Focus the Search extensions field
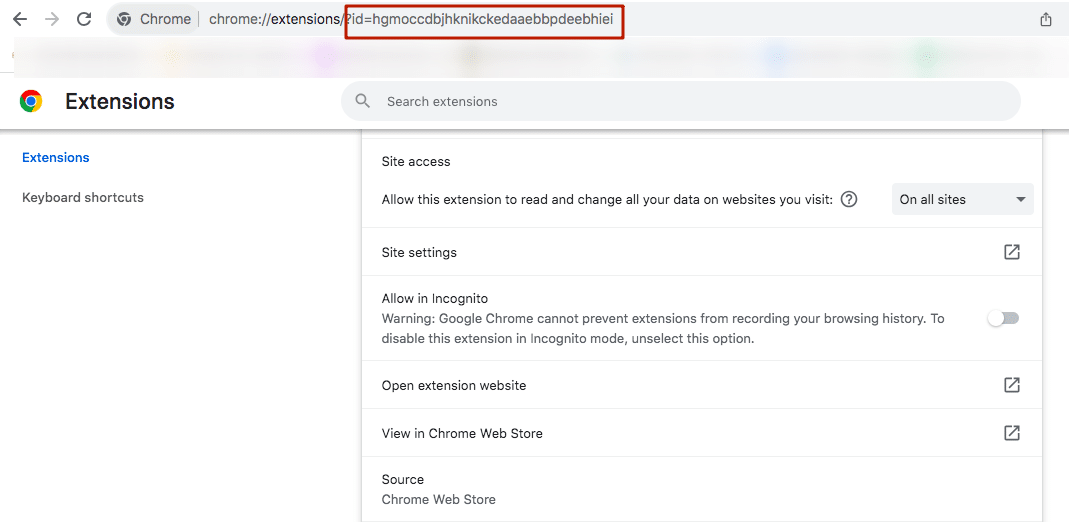This screenshot has width=1069, height=522. click(x=690, y=101)
